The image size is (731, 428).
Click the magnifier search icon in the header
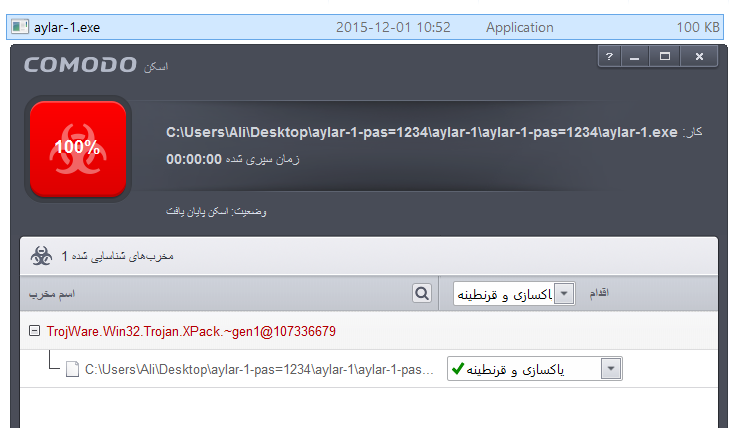coord(421,293)
